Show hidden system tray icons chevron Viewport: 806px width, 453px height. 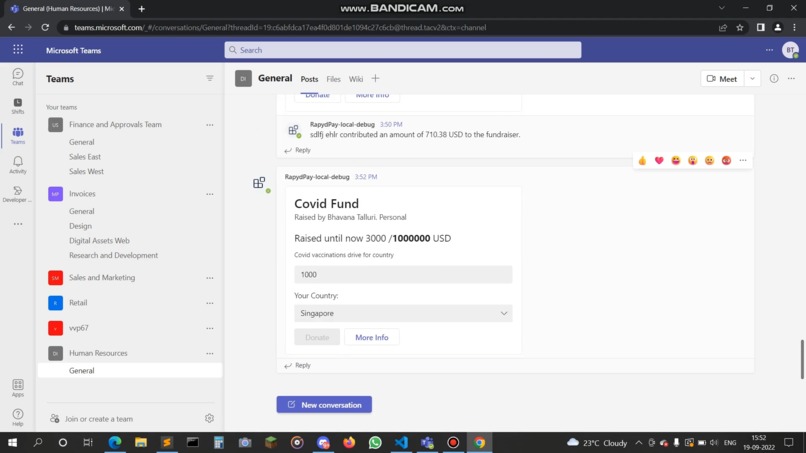click(638, 443)
